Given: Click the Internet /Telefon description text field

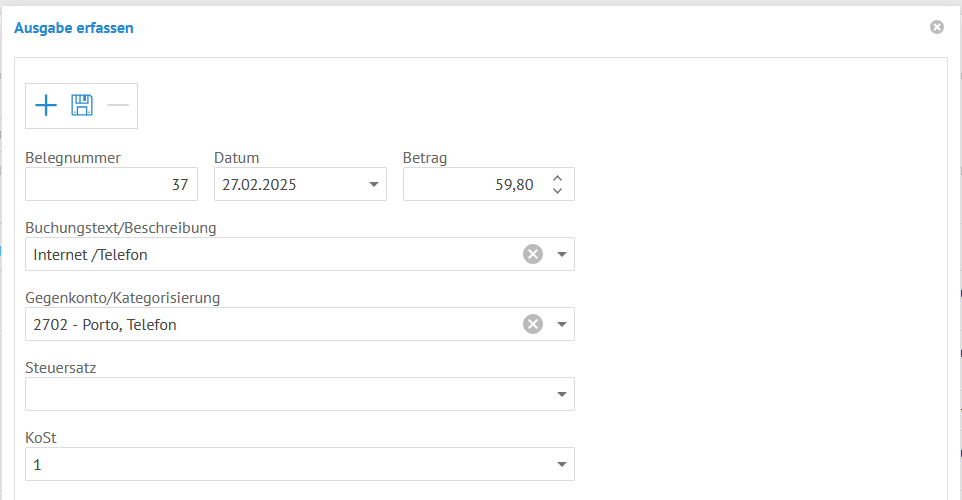Looking at the screenshot, I should click(270, 254).
